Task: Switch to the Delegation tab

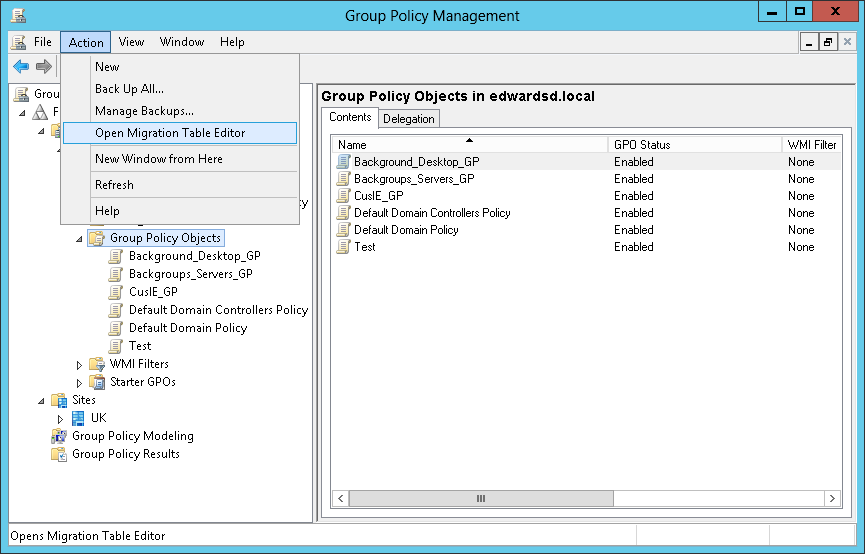Action: tap(409, 119)
